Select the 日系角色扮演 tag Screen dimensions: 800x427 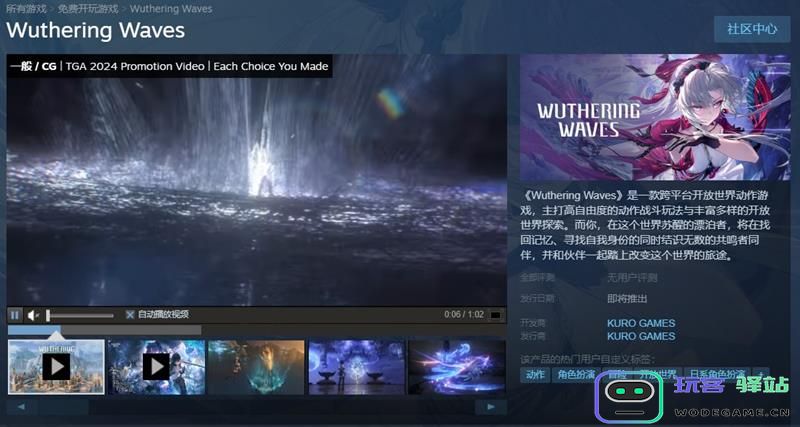pos(717,374)
